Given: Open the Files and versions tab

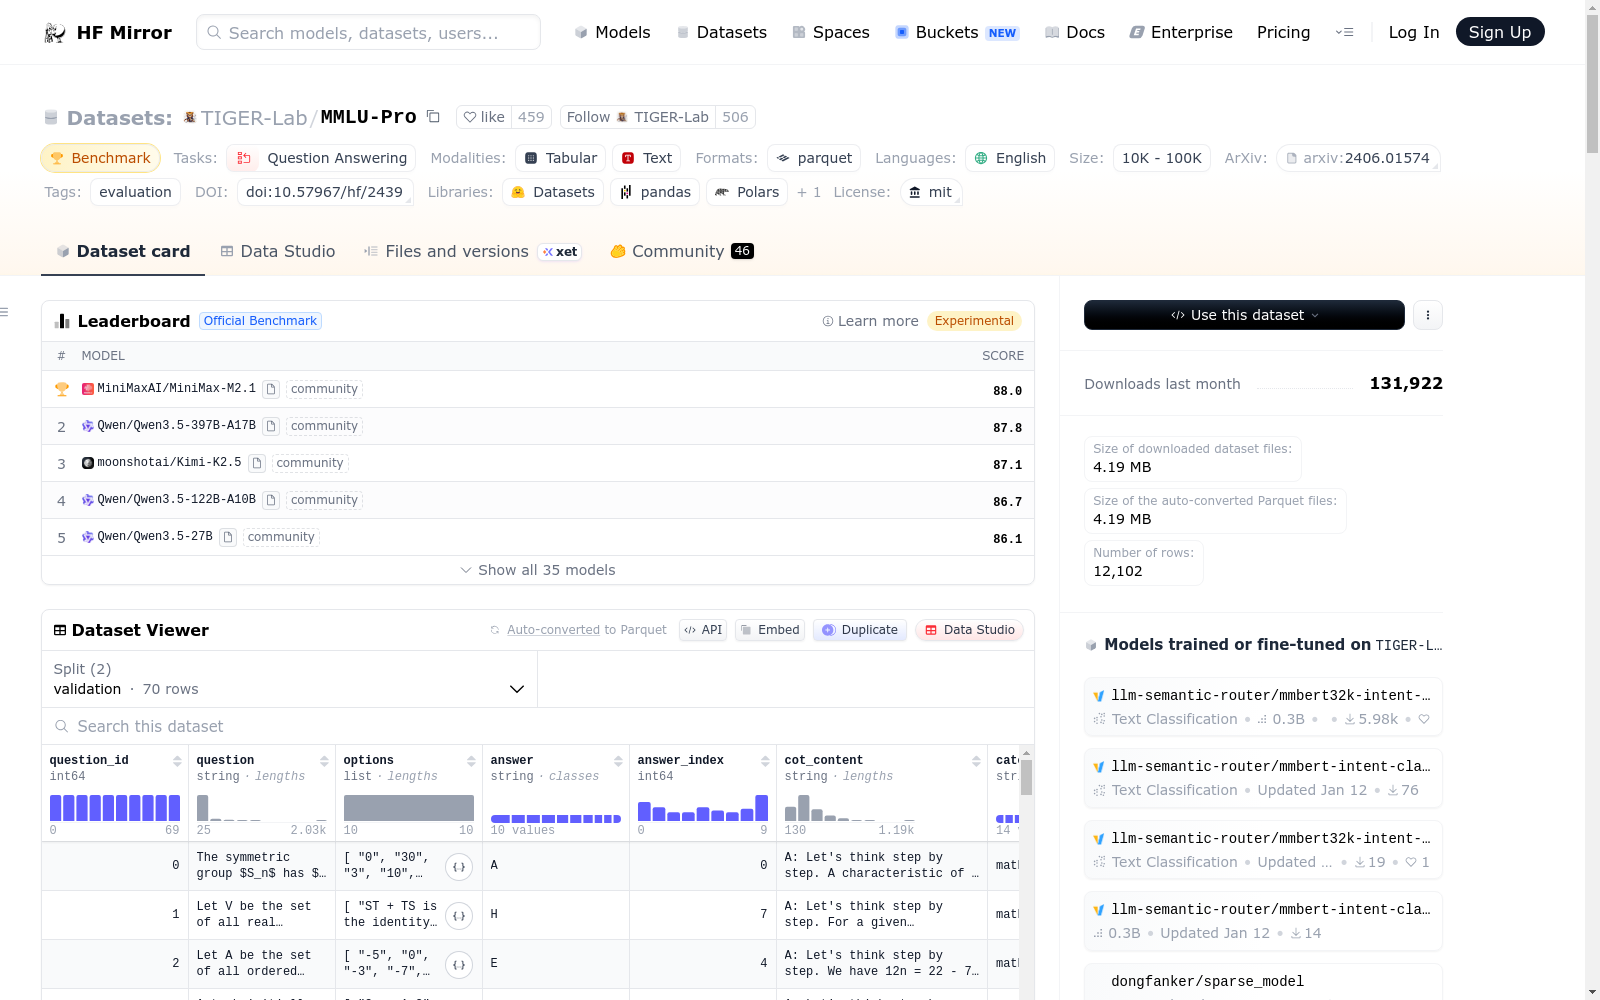Looking at the screenshot, I should [473, 252].
